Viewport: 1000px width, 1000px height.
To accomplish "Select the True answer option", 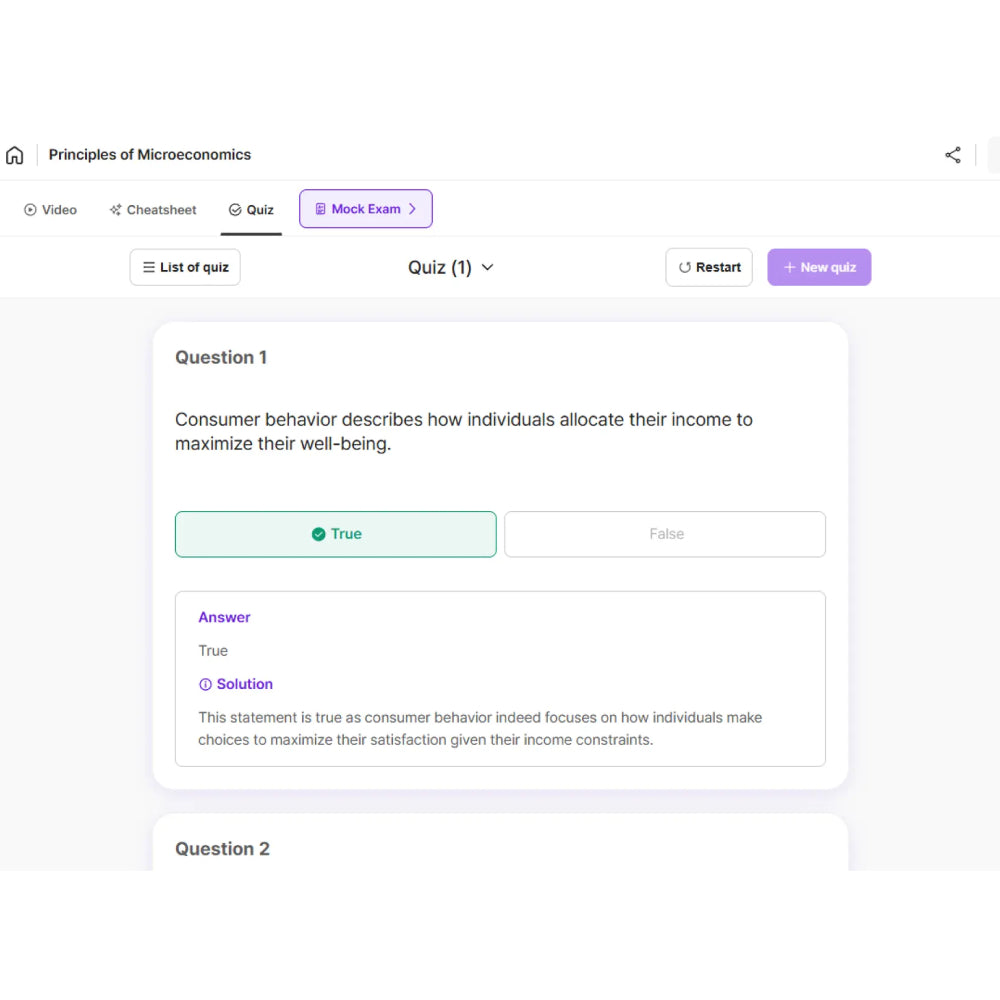I will (x=335, y=534).
